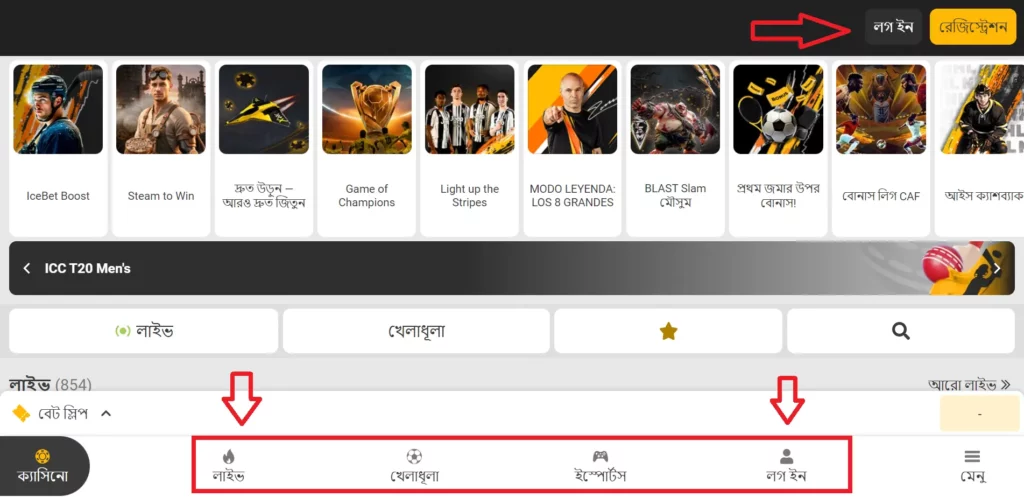Image resolution: width=1024 pixels, height=497 pixels.
Task: Click the pale yellow bet slip odds box
Action: click(979, 413)
